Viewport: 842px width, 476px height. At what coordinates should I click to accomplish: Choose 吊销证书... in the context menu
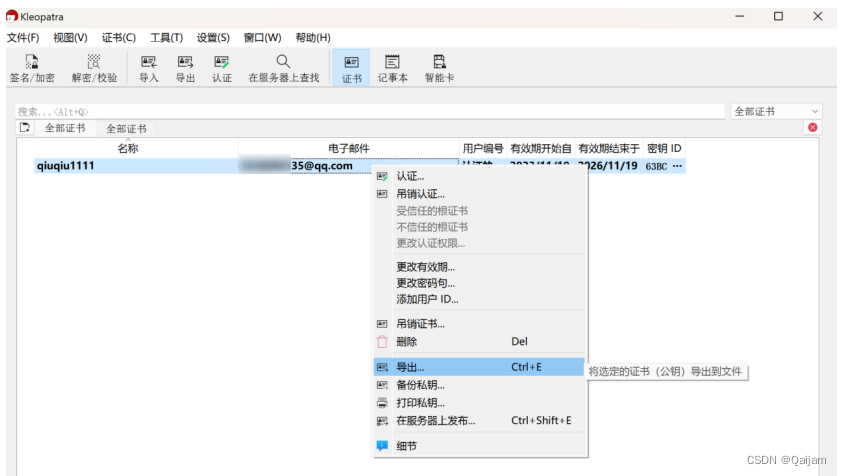478,324
